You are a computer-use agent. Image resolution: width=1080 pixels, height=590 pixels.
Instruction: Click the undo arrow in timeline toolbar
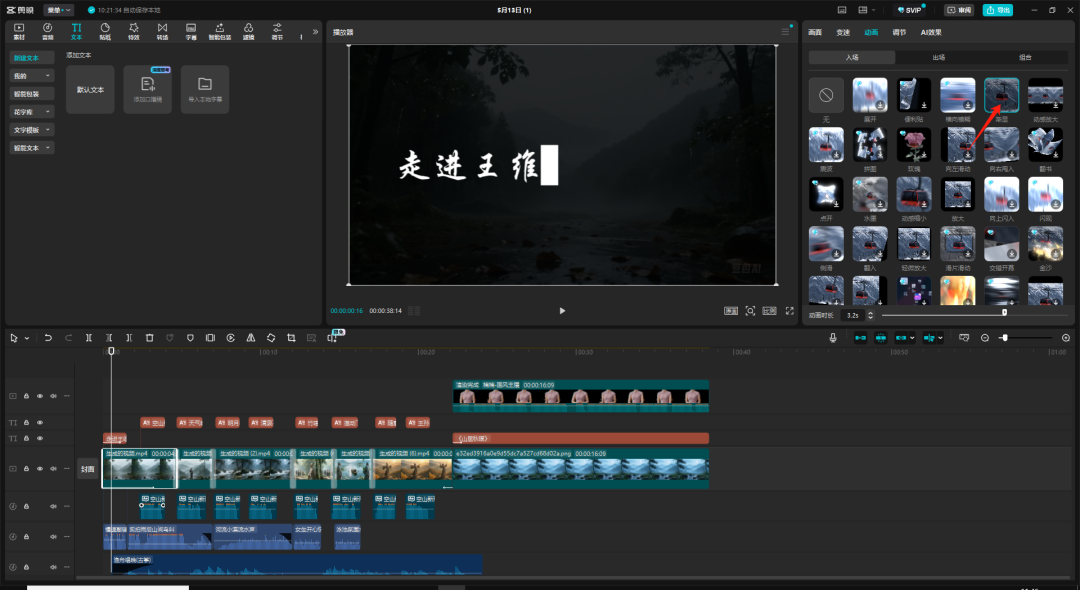tap(48, 338)
